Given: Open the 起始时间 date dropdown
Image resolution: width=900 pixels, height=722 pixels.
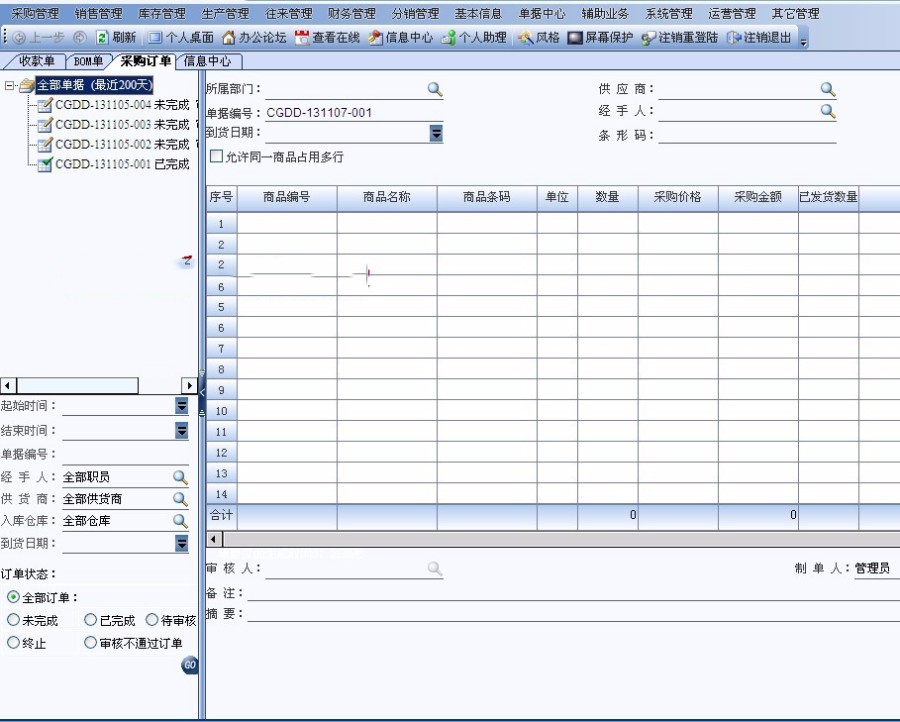Looking at the screenshot, I should 182,406.
